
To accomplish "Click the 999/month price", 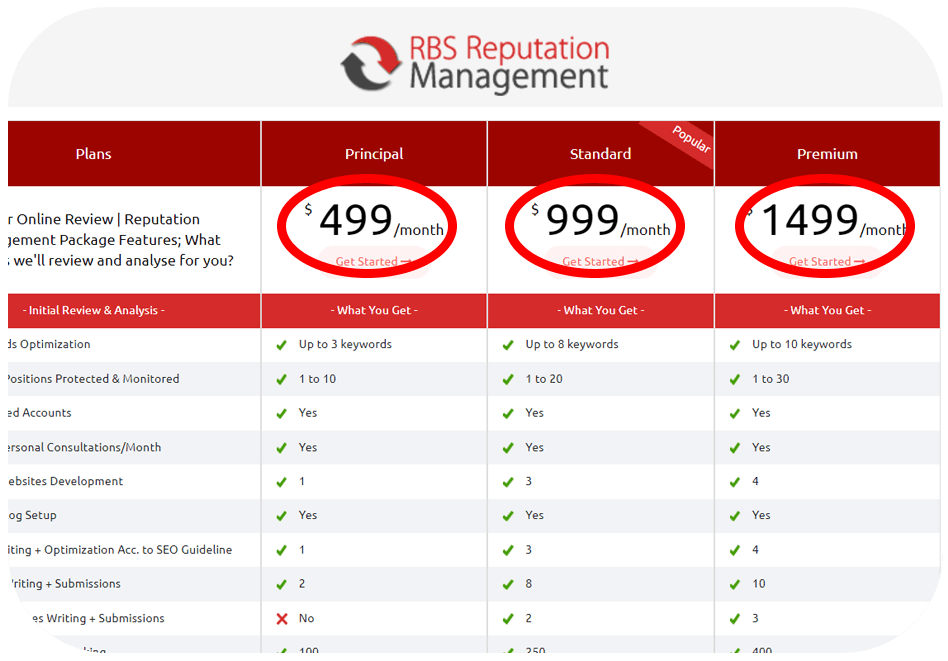I will point(600,220).
